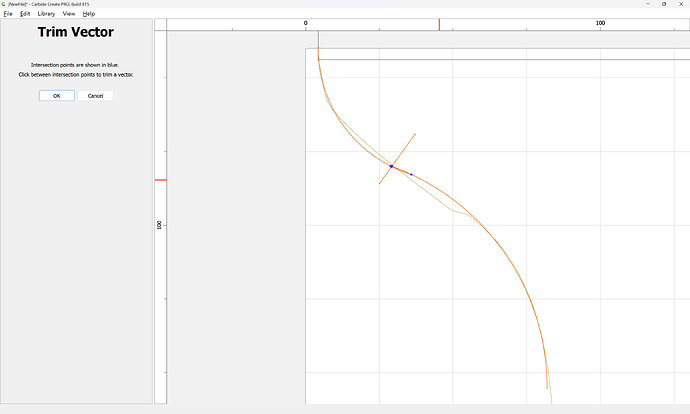The width and height of the screenshot is (690, 414).
Task: Click the upper end of the short crossing line
Action: 415,134
